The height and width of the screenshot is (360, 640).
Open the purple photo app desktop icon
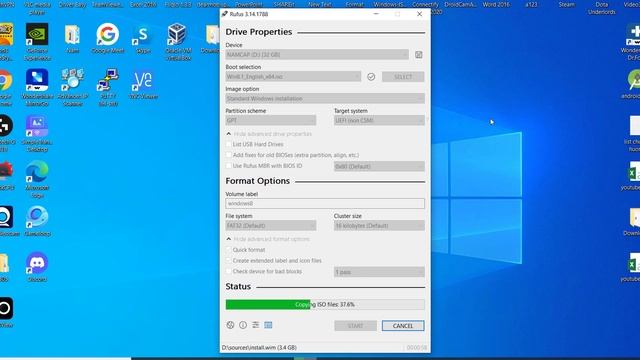click(x=37, y=133)
